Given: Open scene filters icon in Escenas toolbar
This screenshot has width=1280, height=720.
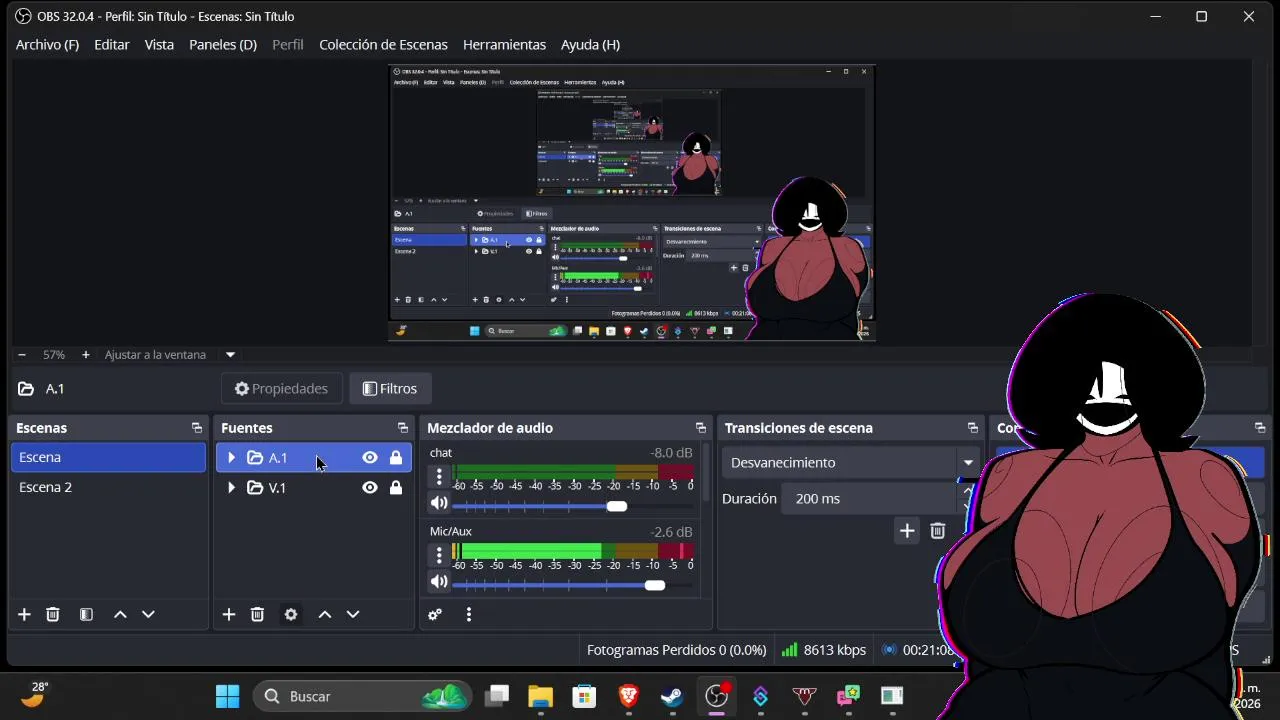Looking at the screenshot, I should (x=86, y=614).
